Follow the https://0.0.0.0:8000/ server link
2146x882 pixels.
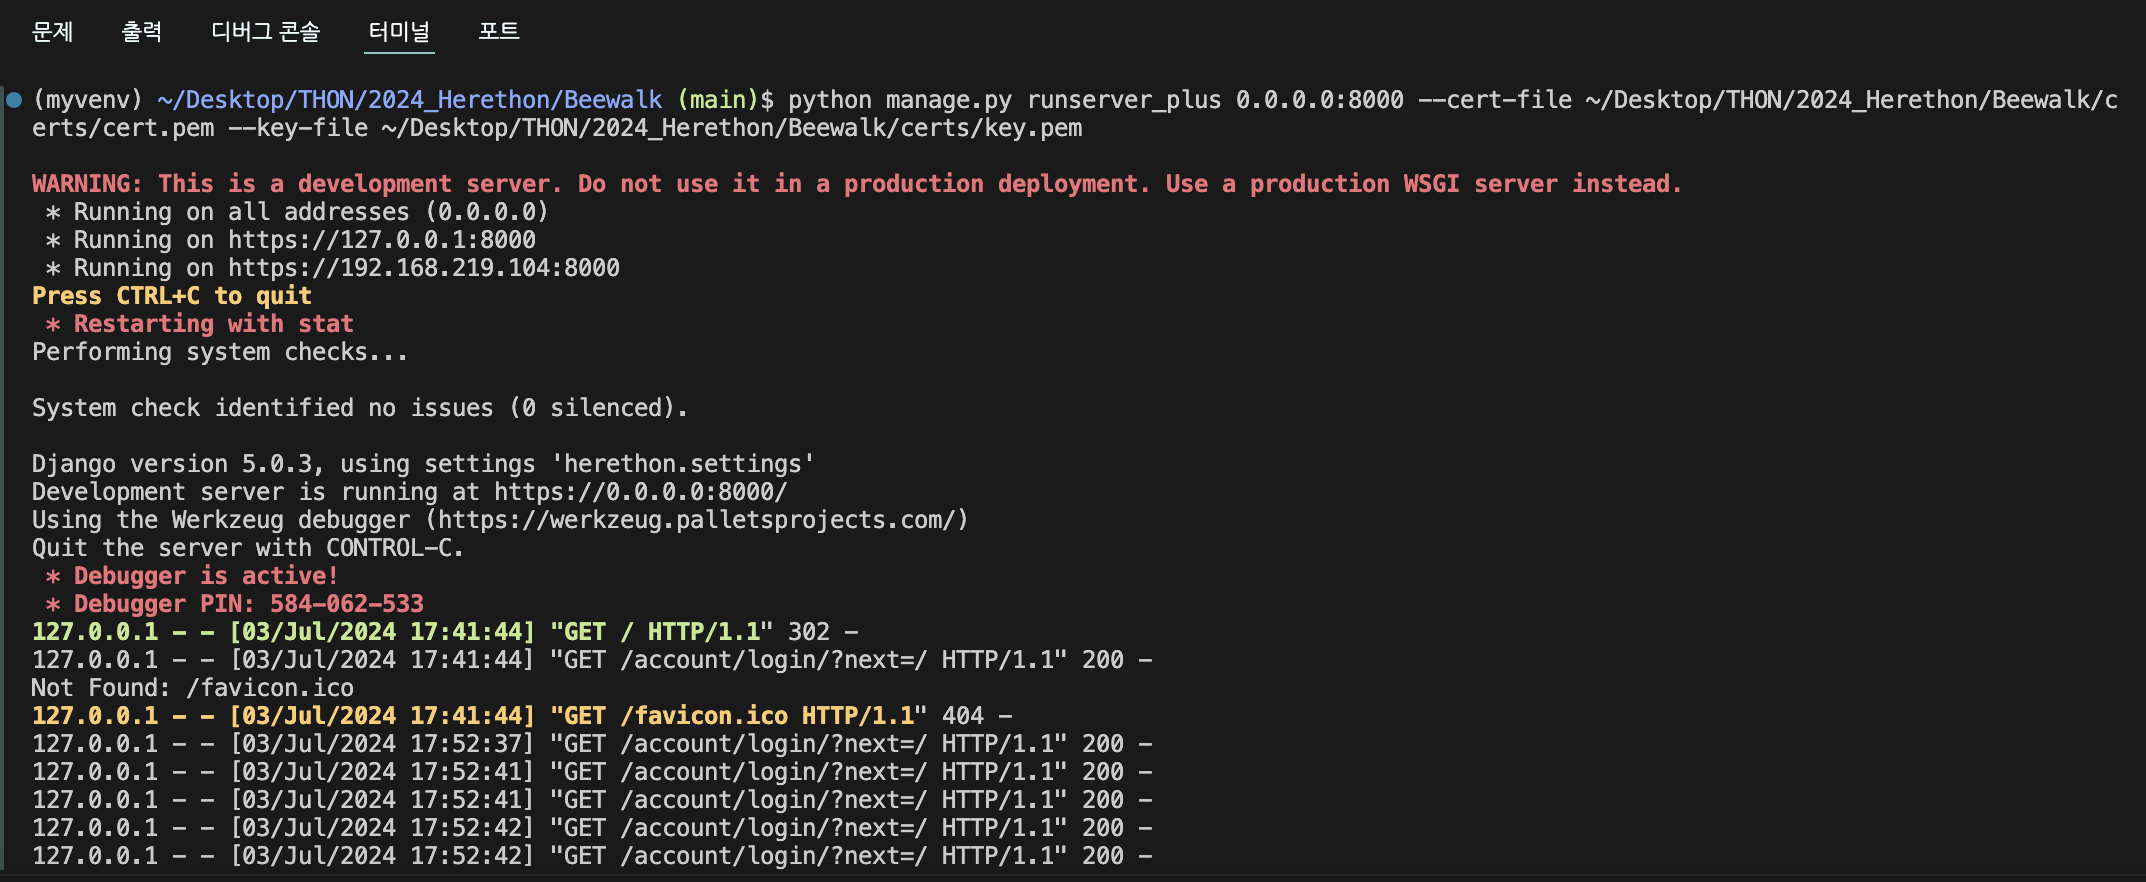640,492
